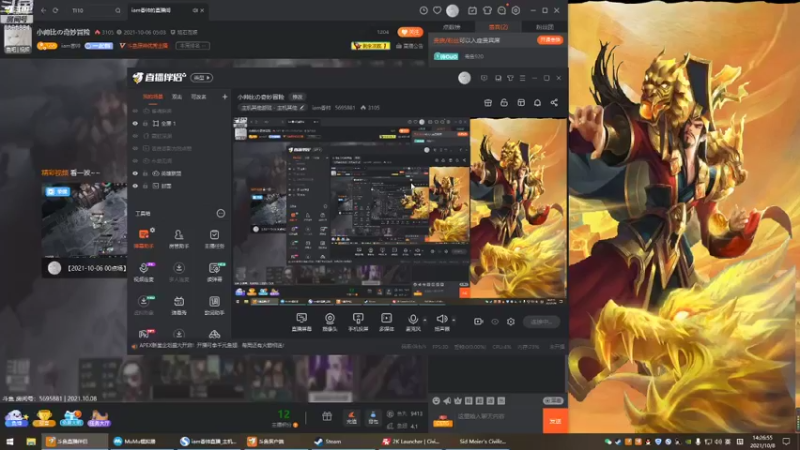The height and width of the screenshot is (450, 800).
Task: Open the 直播助手 tool at row three right
Action: coord(214,305)
